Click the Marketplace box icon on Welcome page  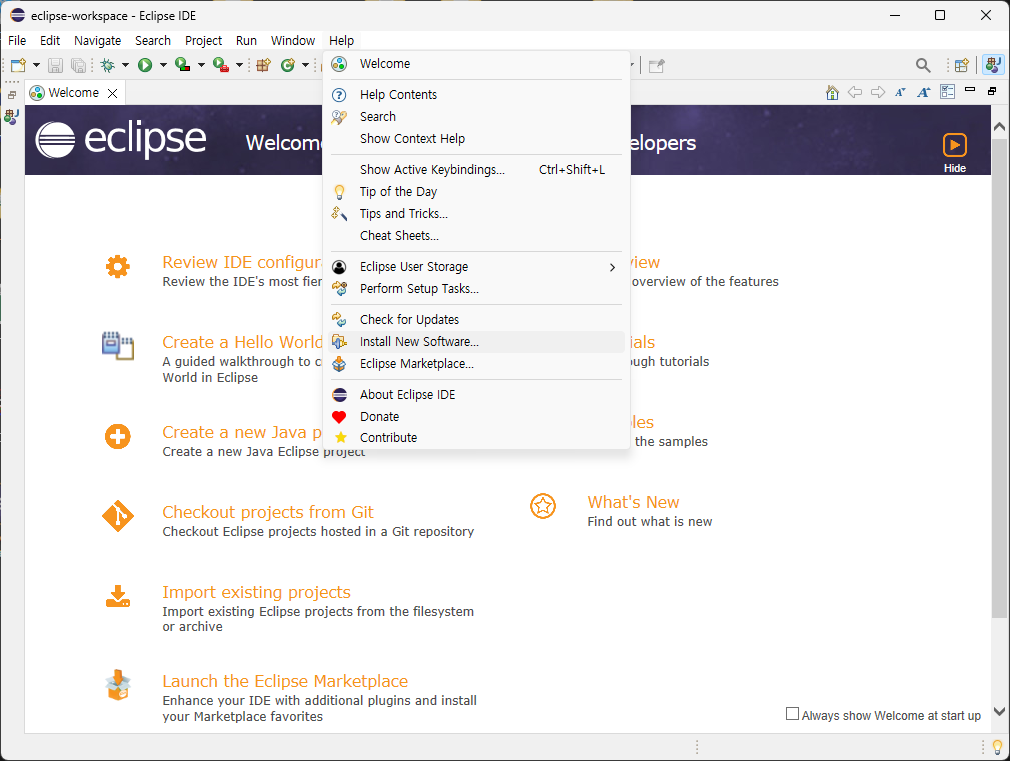click(x=118, y=685)
